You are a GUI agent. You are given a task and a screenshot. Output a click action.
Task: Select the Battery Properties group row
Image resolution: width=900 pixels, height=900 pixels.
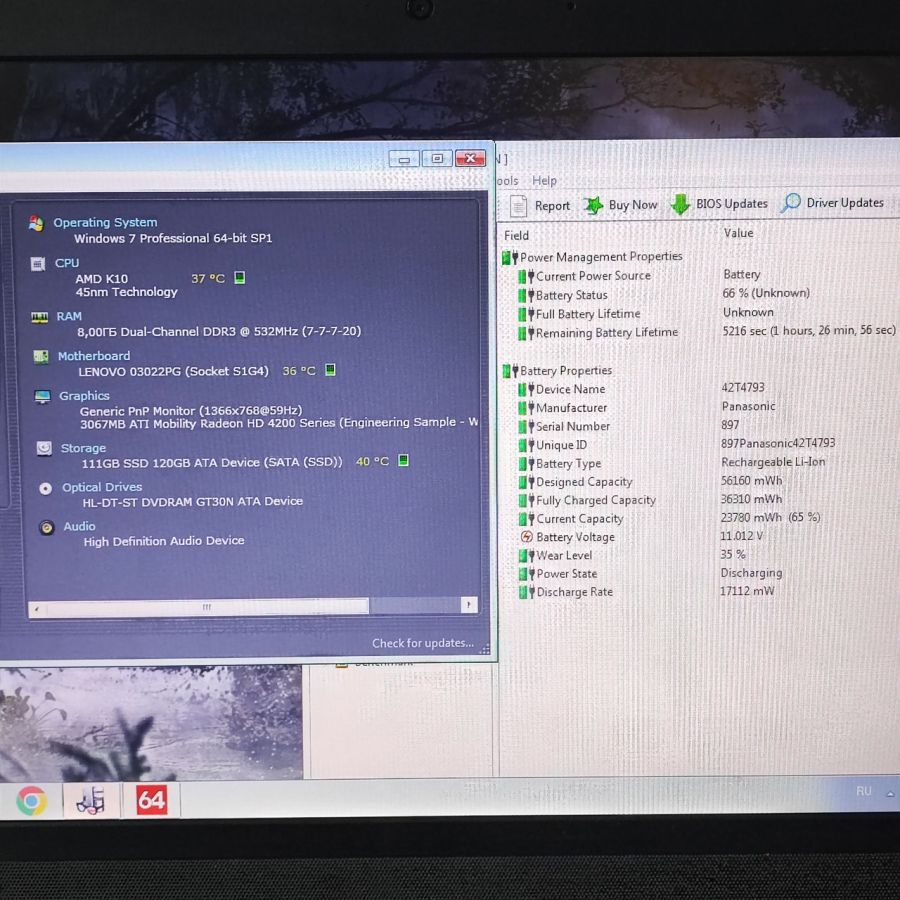(557, 371)
